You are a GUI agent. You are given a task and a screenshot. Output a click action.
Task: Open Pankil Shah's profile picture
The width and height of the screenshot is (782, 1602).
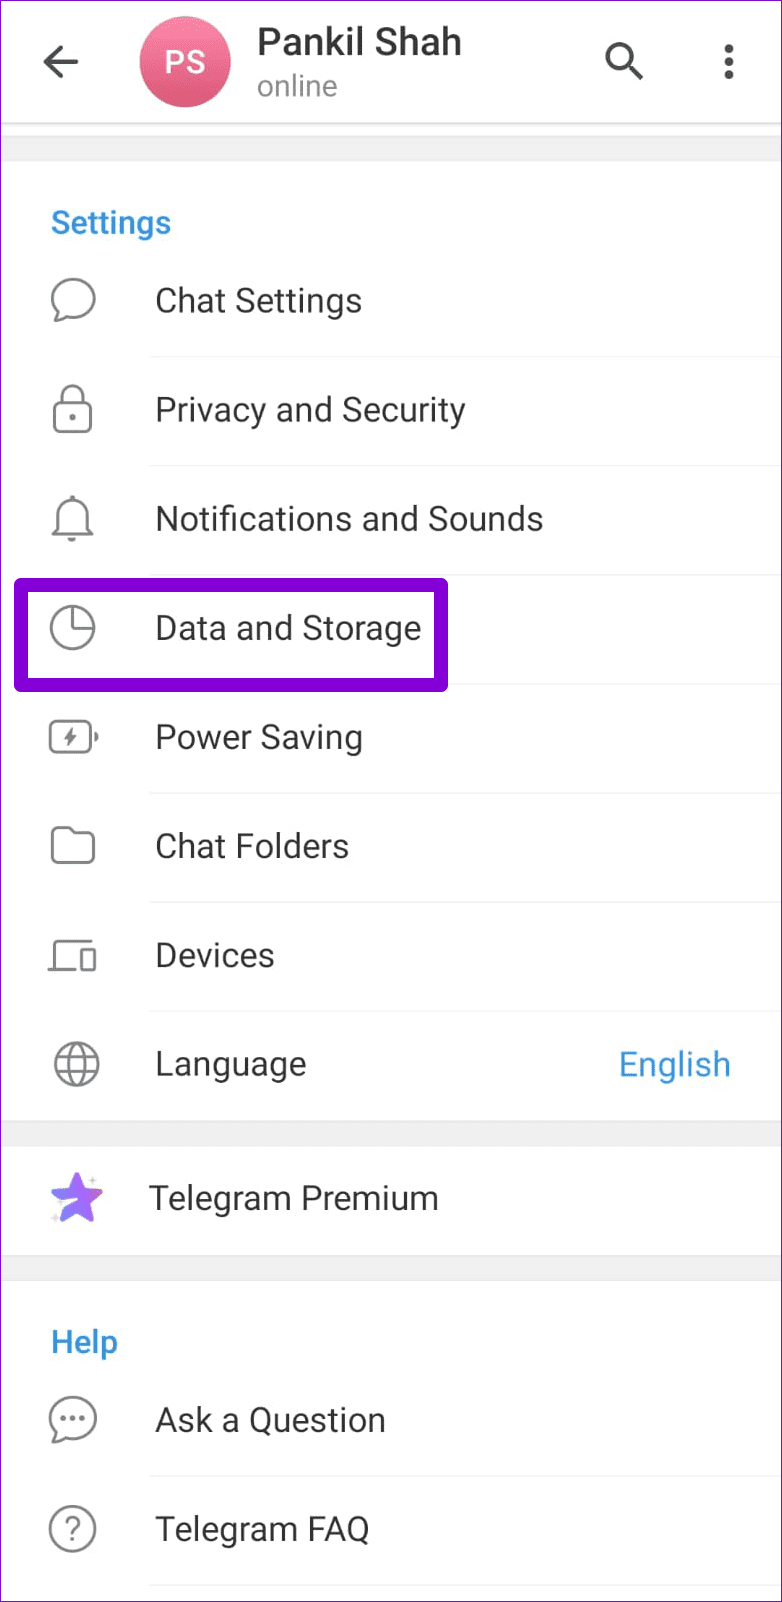pos(185,61)
